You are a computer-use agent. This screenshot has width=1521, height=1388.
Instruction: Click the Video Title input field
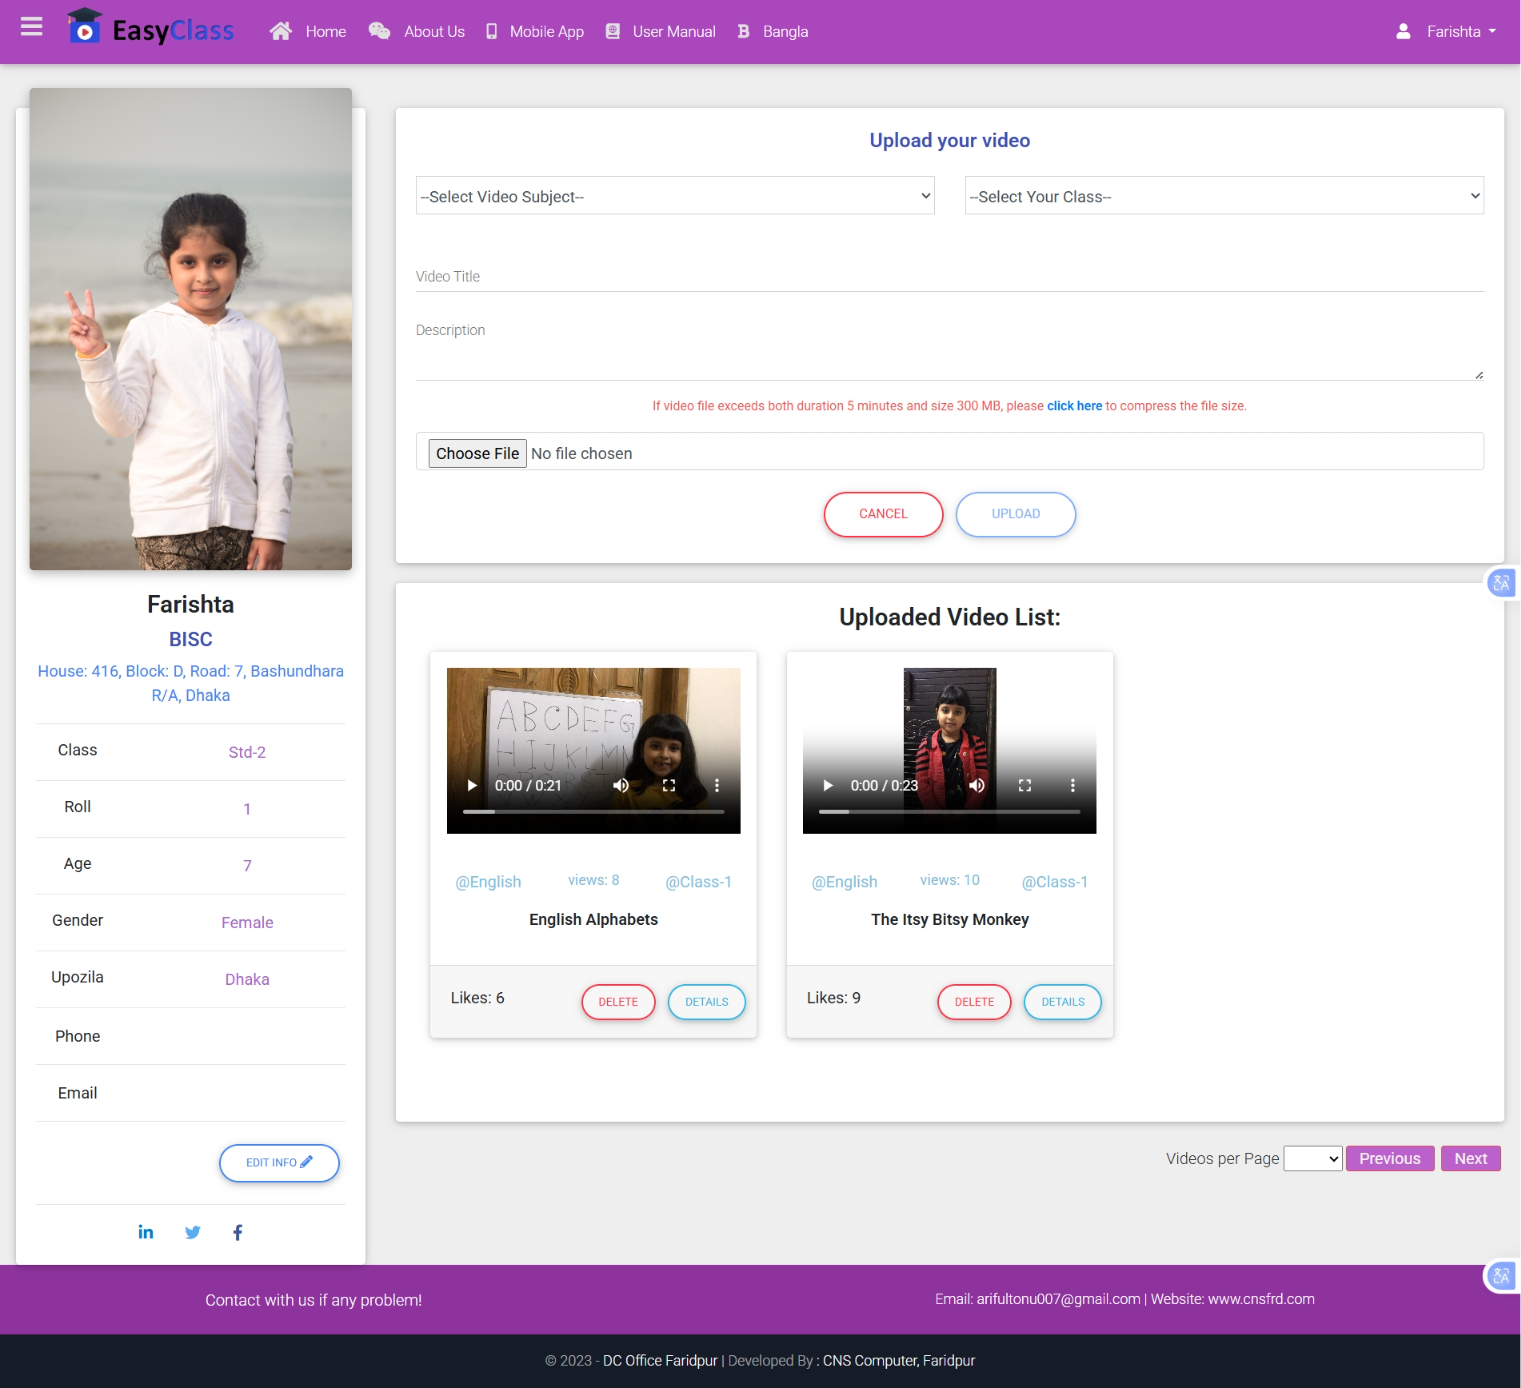pyautogui.click(x=949, y=277)
